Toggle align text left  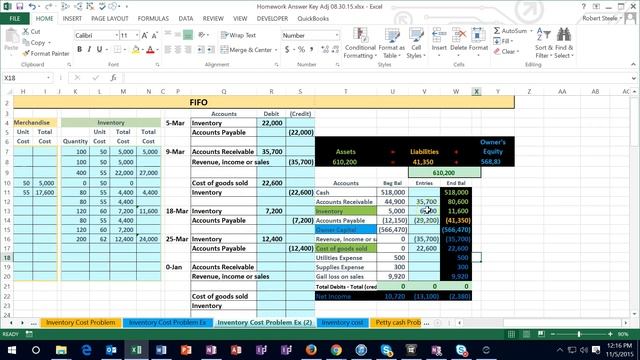(168, 50)
